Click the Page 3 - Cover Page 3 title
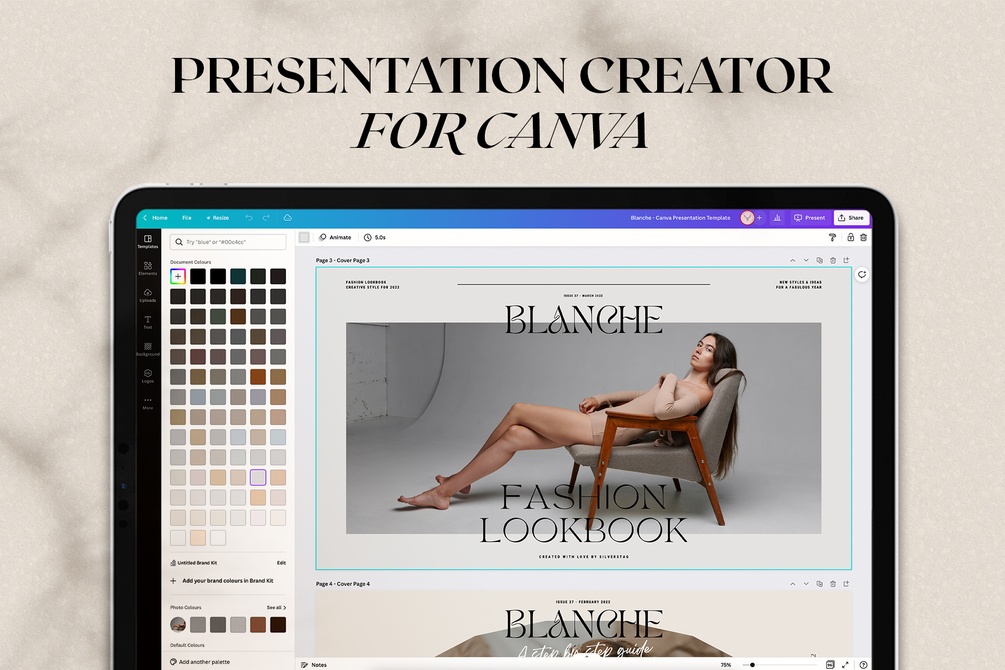The width and height of the screenshot is (1005, 670). [x=342, y=260]
